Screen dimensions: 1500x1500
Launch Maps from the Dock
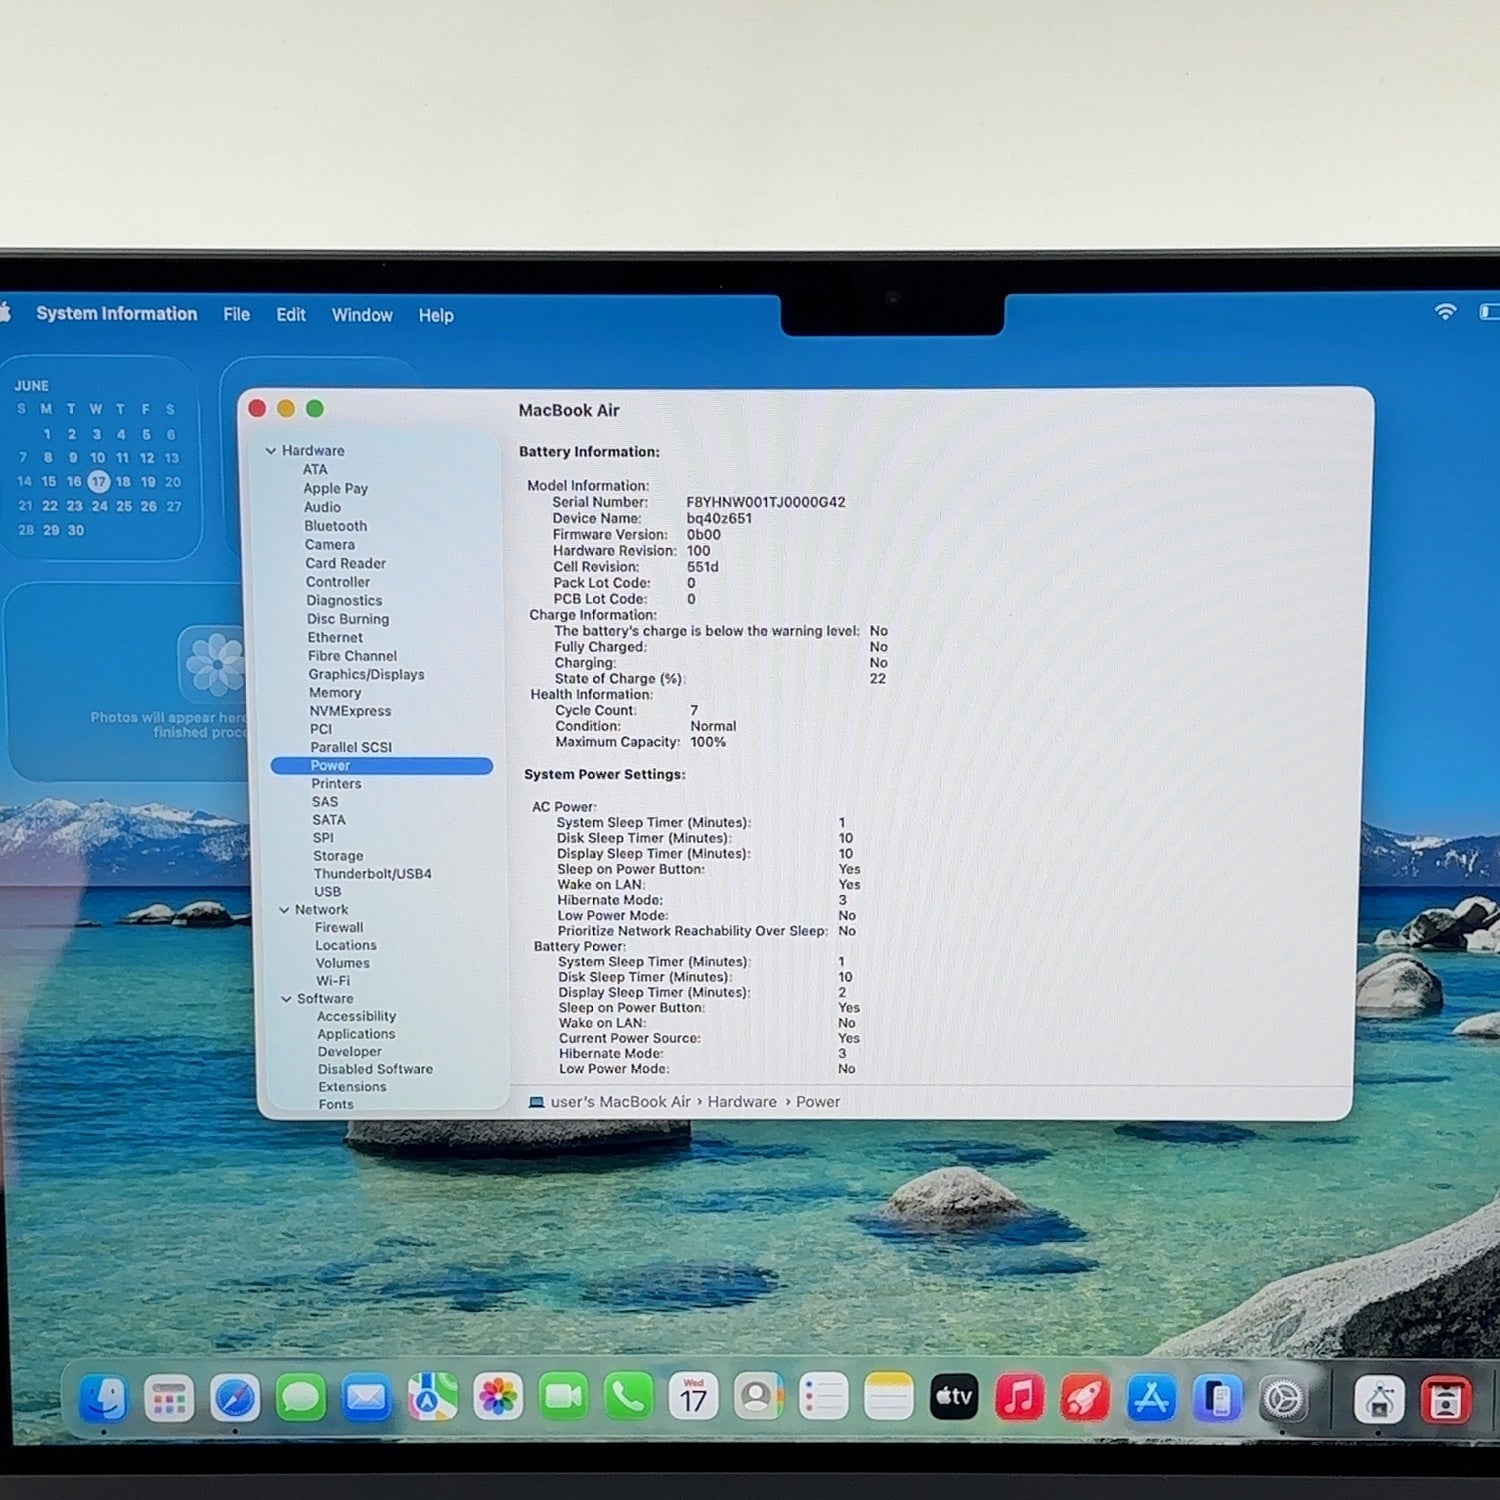[432, 1398]
